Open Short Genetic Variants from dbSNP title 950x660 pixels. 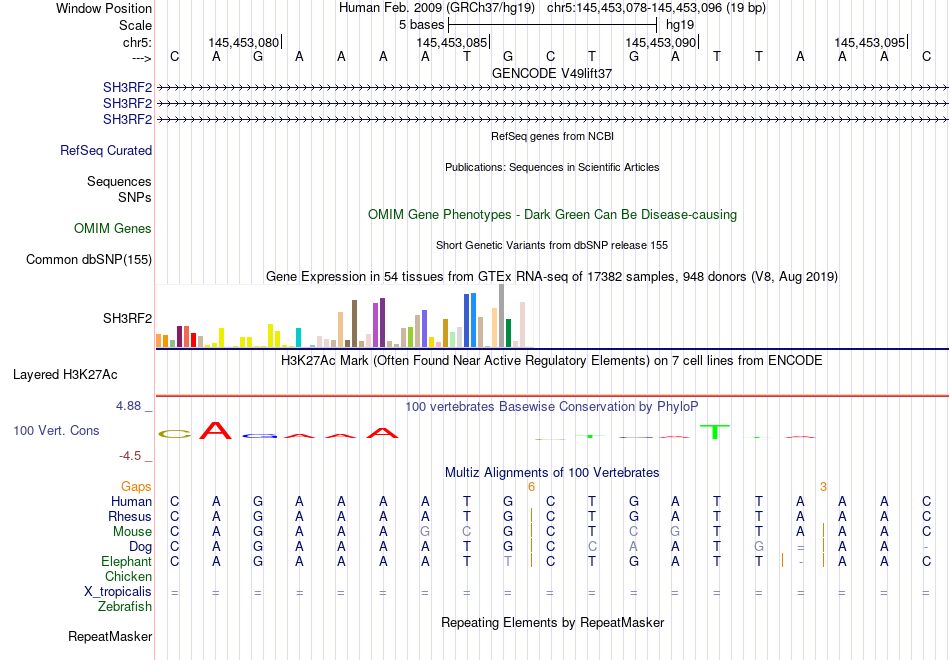pyautogui.click(x=552, y=245)
